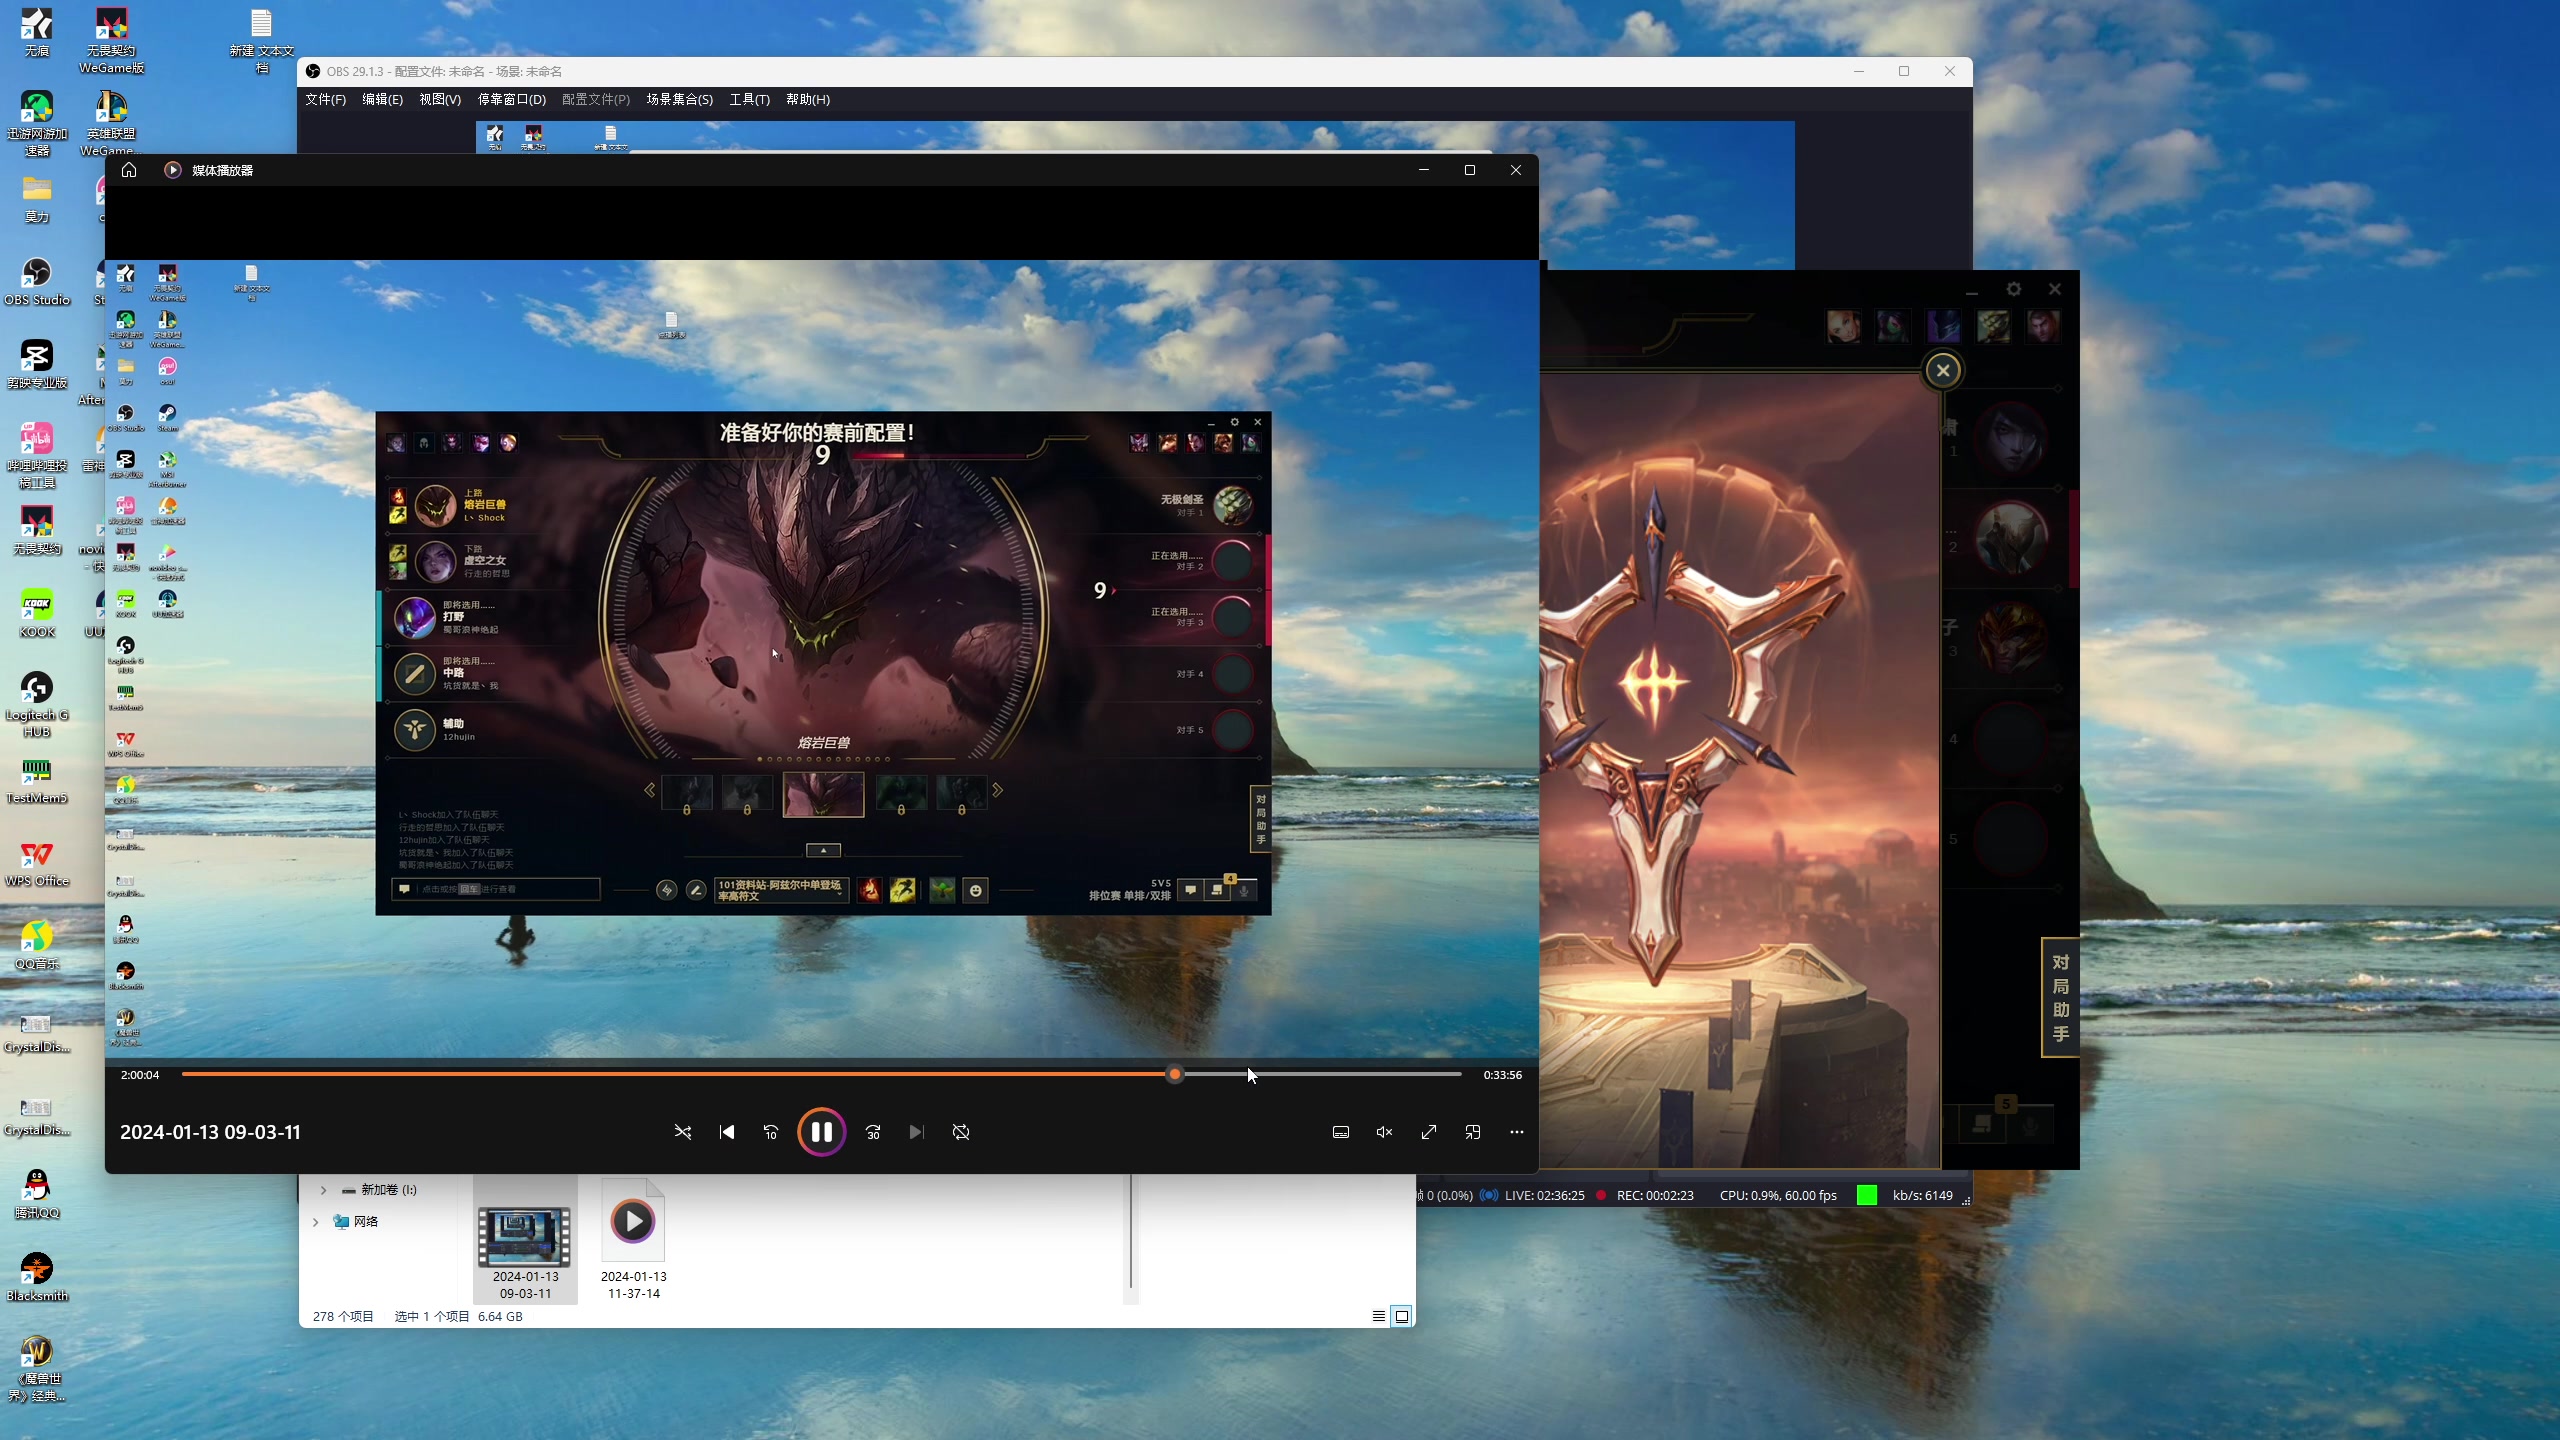Viewport: 2560px width, 1440px height.
Task: Skip back 10 seconds
Action: point(770,1132)
